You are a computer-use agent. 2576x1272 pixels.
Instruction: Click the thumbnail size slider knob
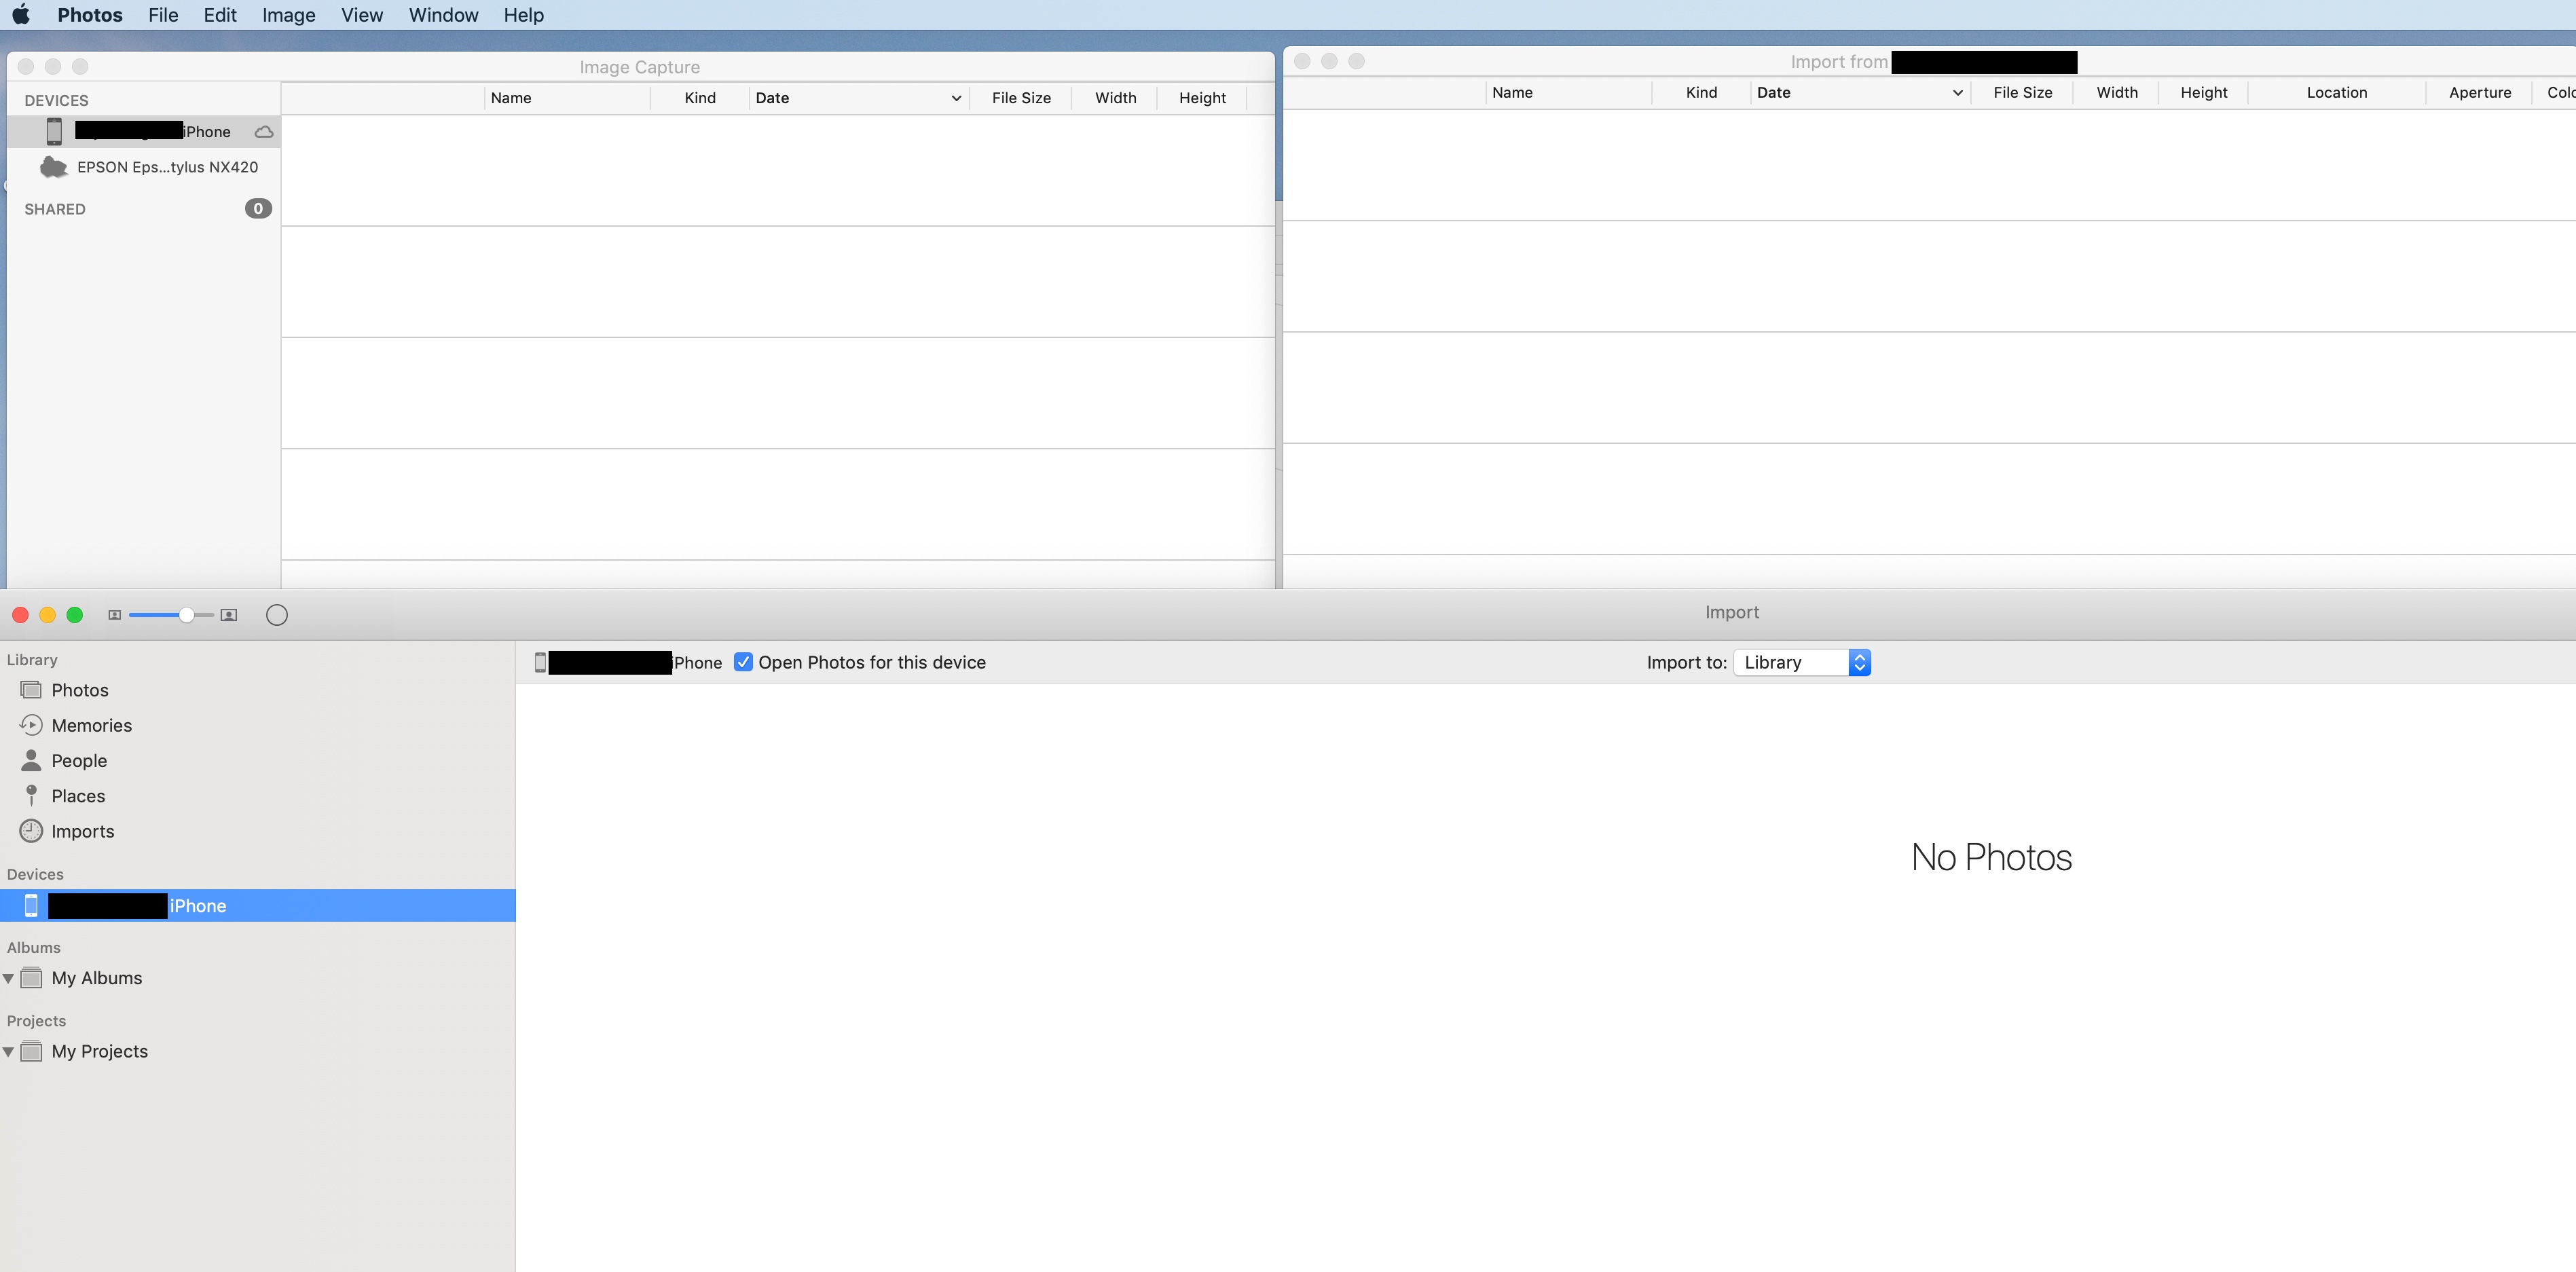[x=186, y=615]
